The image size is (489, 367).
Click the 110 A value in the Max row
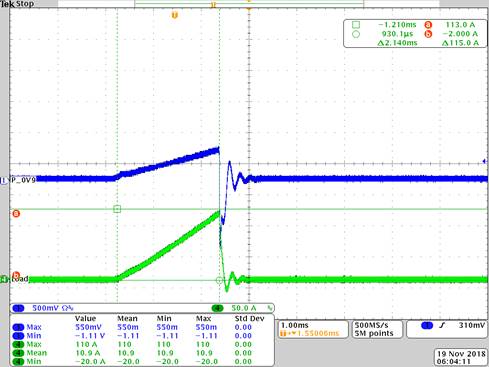click(86, 344)
